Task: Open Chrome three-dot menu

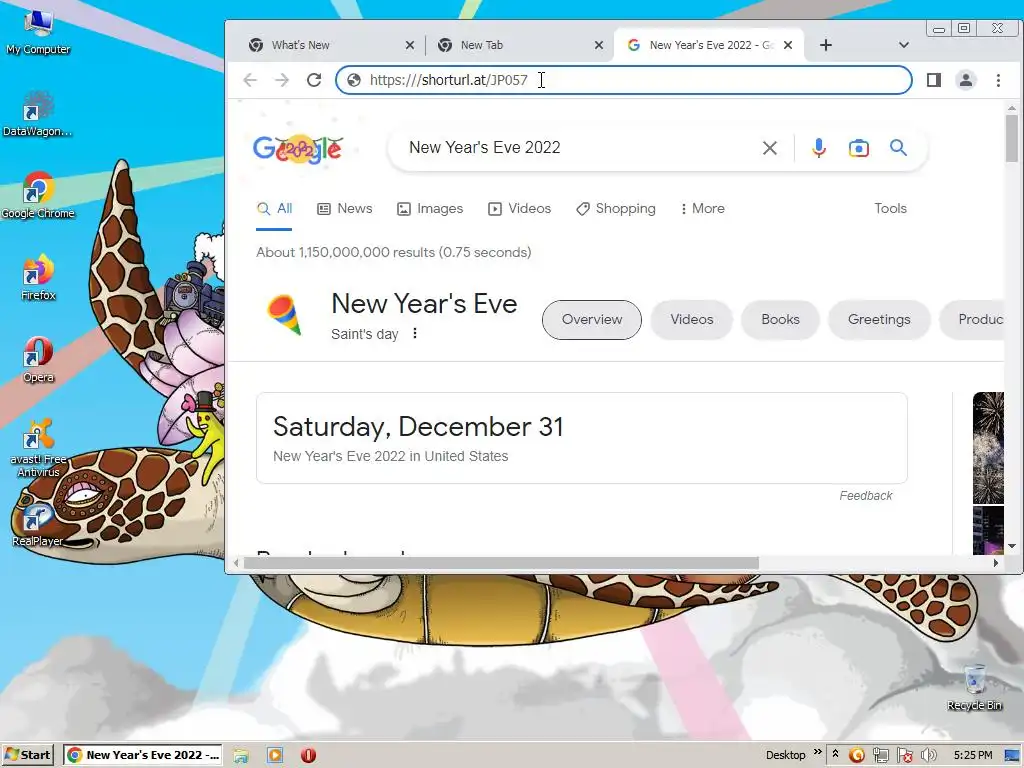Action: click(x=998, y=80)
